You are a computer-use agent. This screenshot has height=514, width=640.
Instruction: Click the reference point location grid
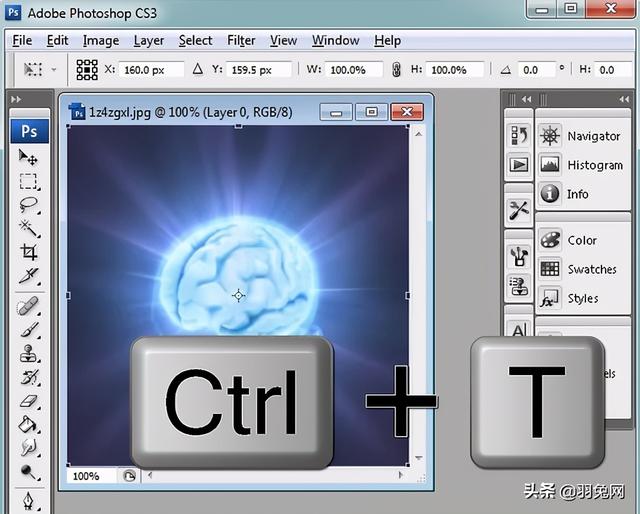tap(87, 69)
